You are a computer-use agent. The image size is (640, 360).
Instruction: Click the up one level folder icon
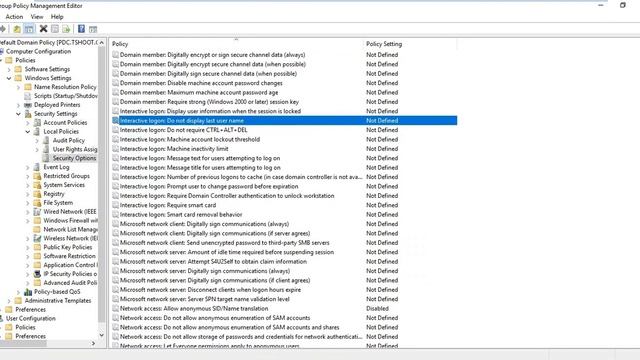point(17,29)
